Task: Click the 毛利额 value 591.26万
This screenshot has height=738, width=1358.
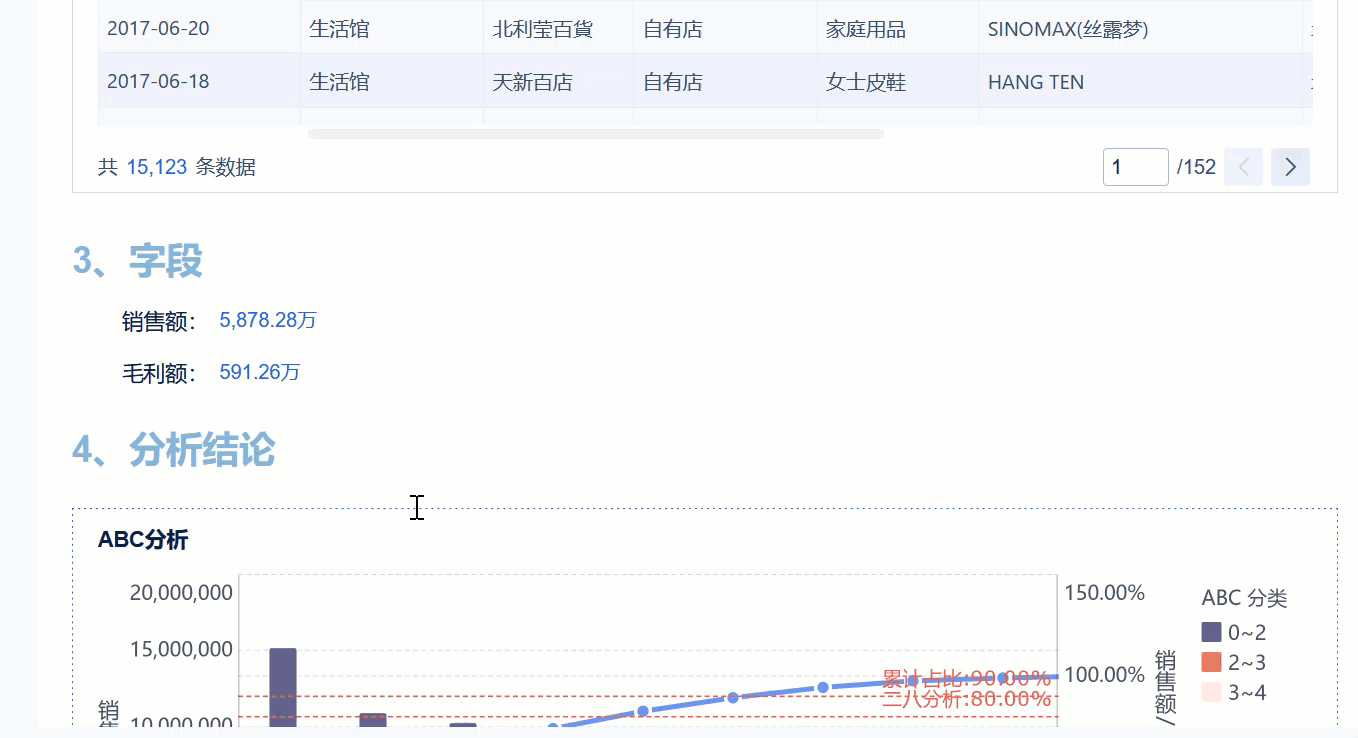Action: click(260, 372)
